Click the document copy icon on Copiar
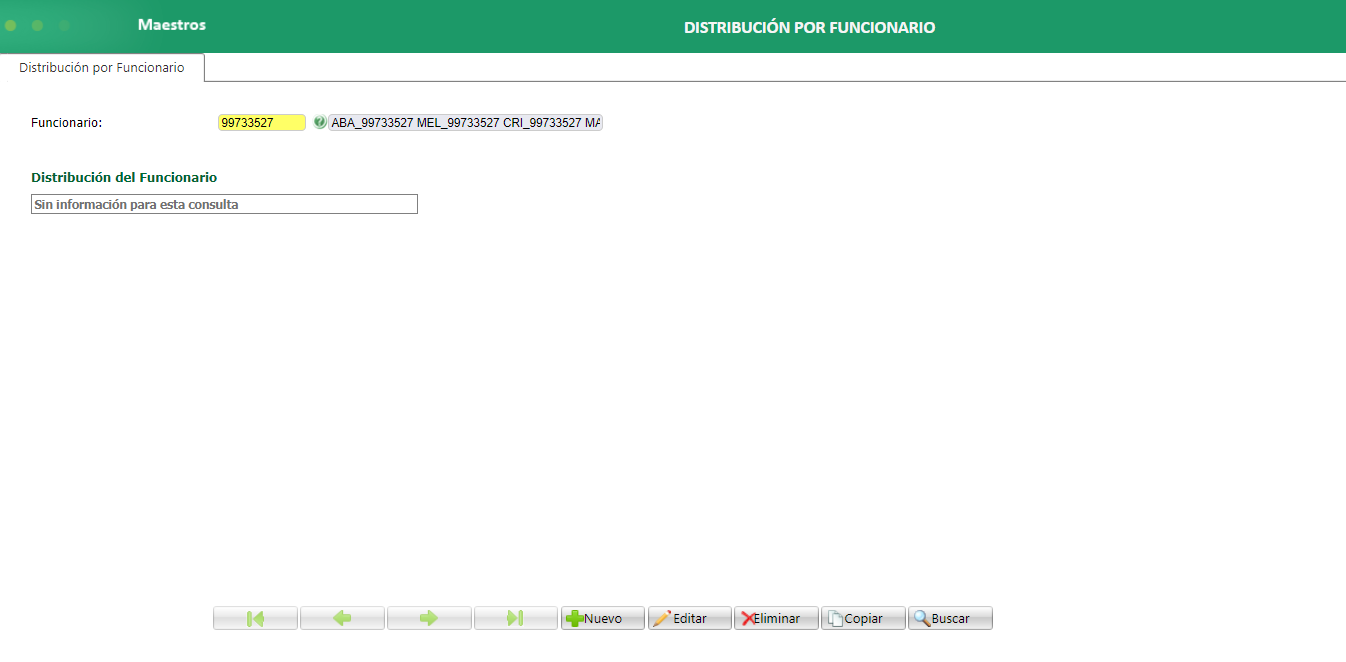Image resolution: width=1346 pixels, height=662 pixels. coord(835,617)
